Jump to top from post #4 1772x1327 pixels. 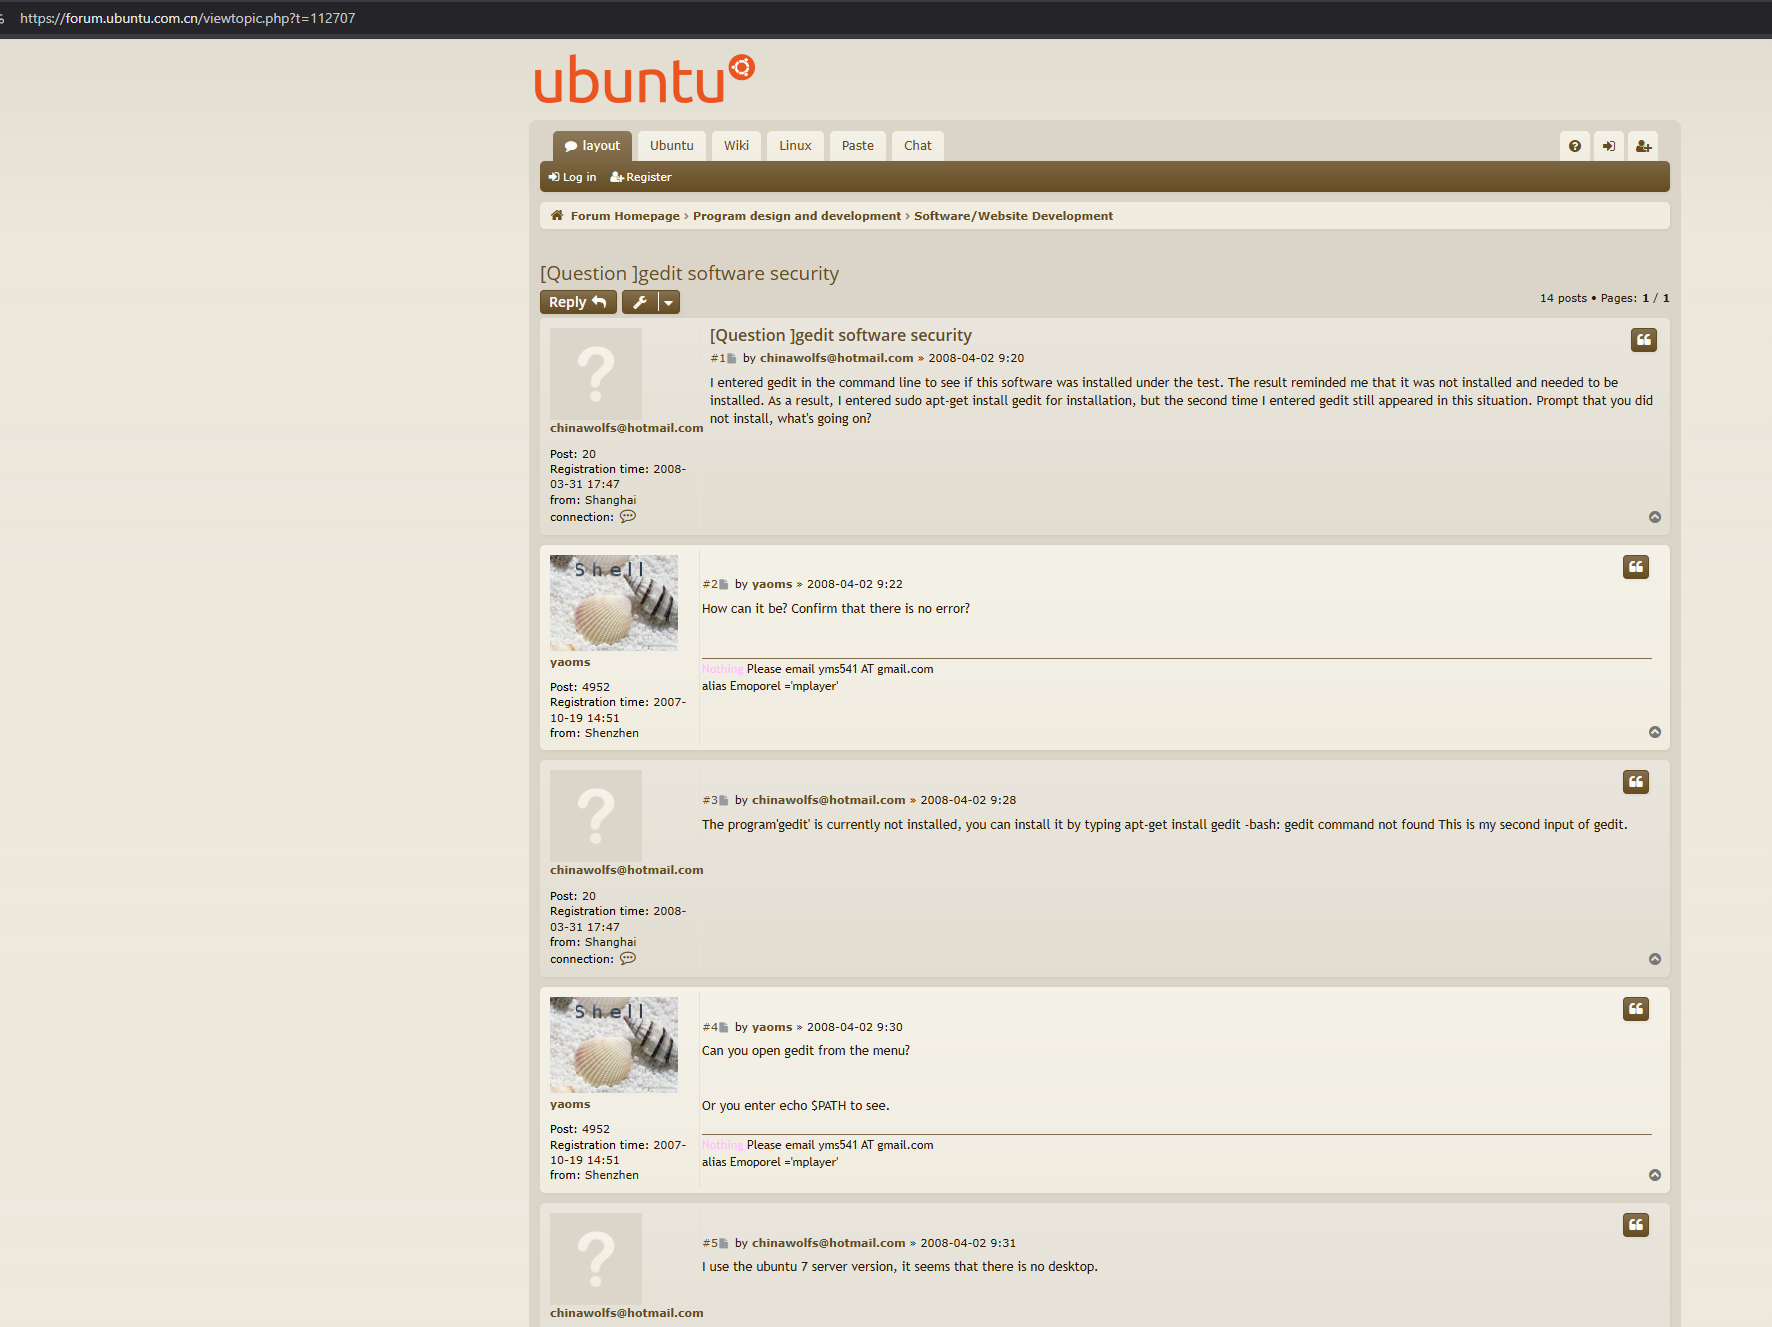click(1655, 1175)
